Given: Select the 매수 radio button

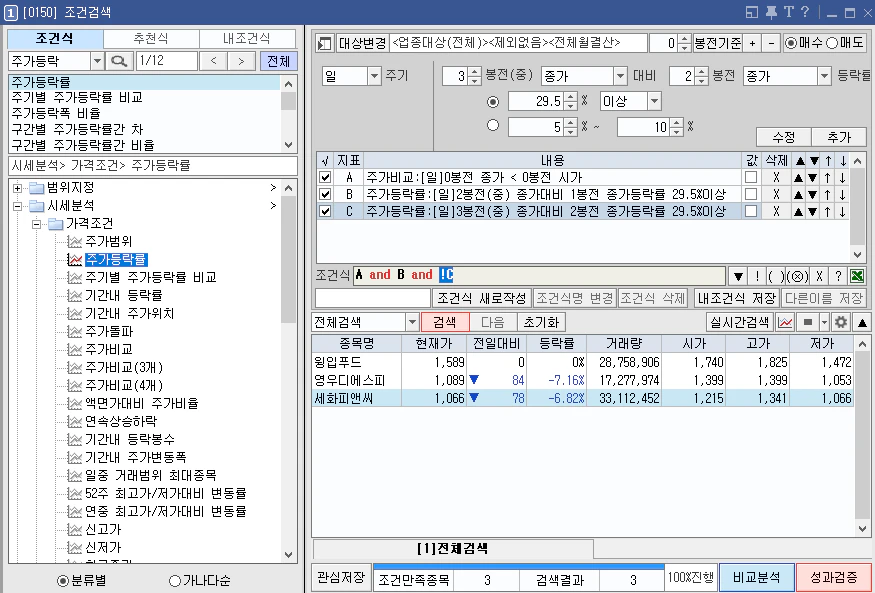Looking at the screenshot, I should (x=791, y=42).
